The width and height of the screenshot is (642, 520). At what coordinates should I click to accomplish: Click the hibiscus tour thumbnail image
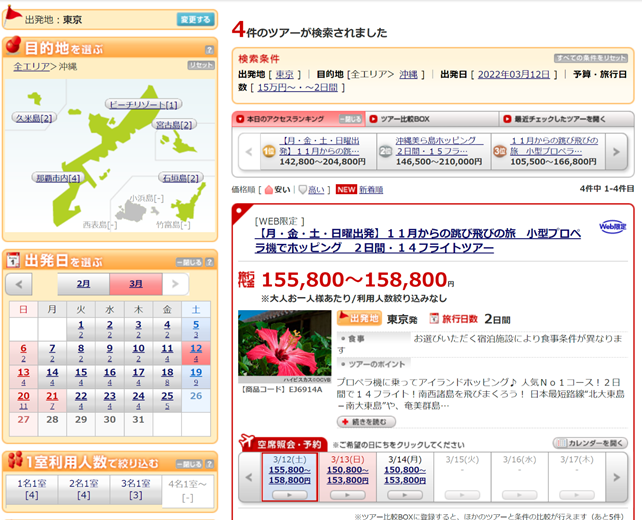tap(281, 345)
